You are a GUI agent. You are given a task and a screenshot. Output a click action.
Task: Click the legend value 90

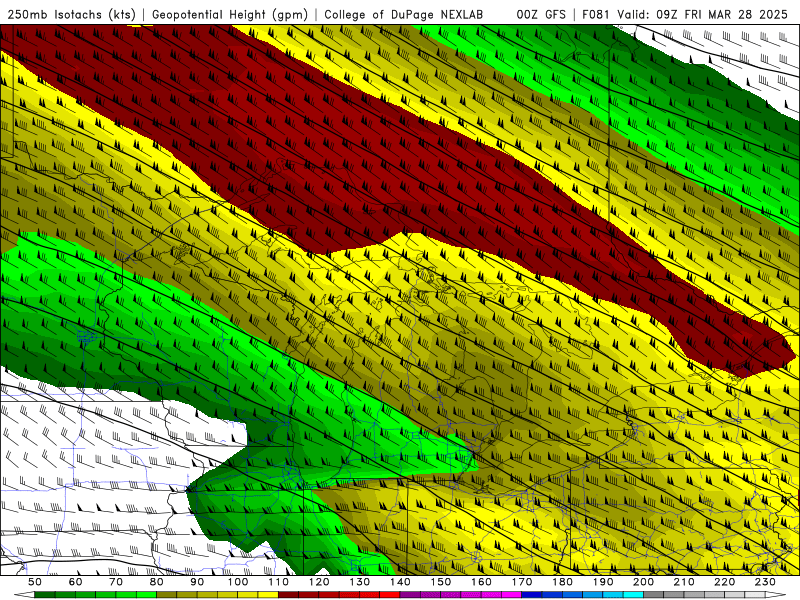point(197,582)
